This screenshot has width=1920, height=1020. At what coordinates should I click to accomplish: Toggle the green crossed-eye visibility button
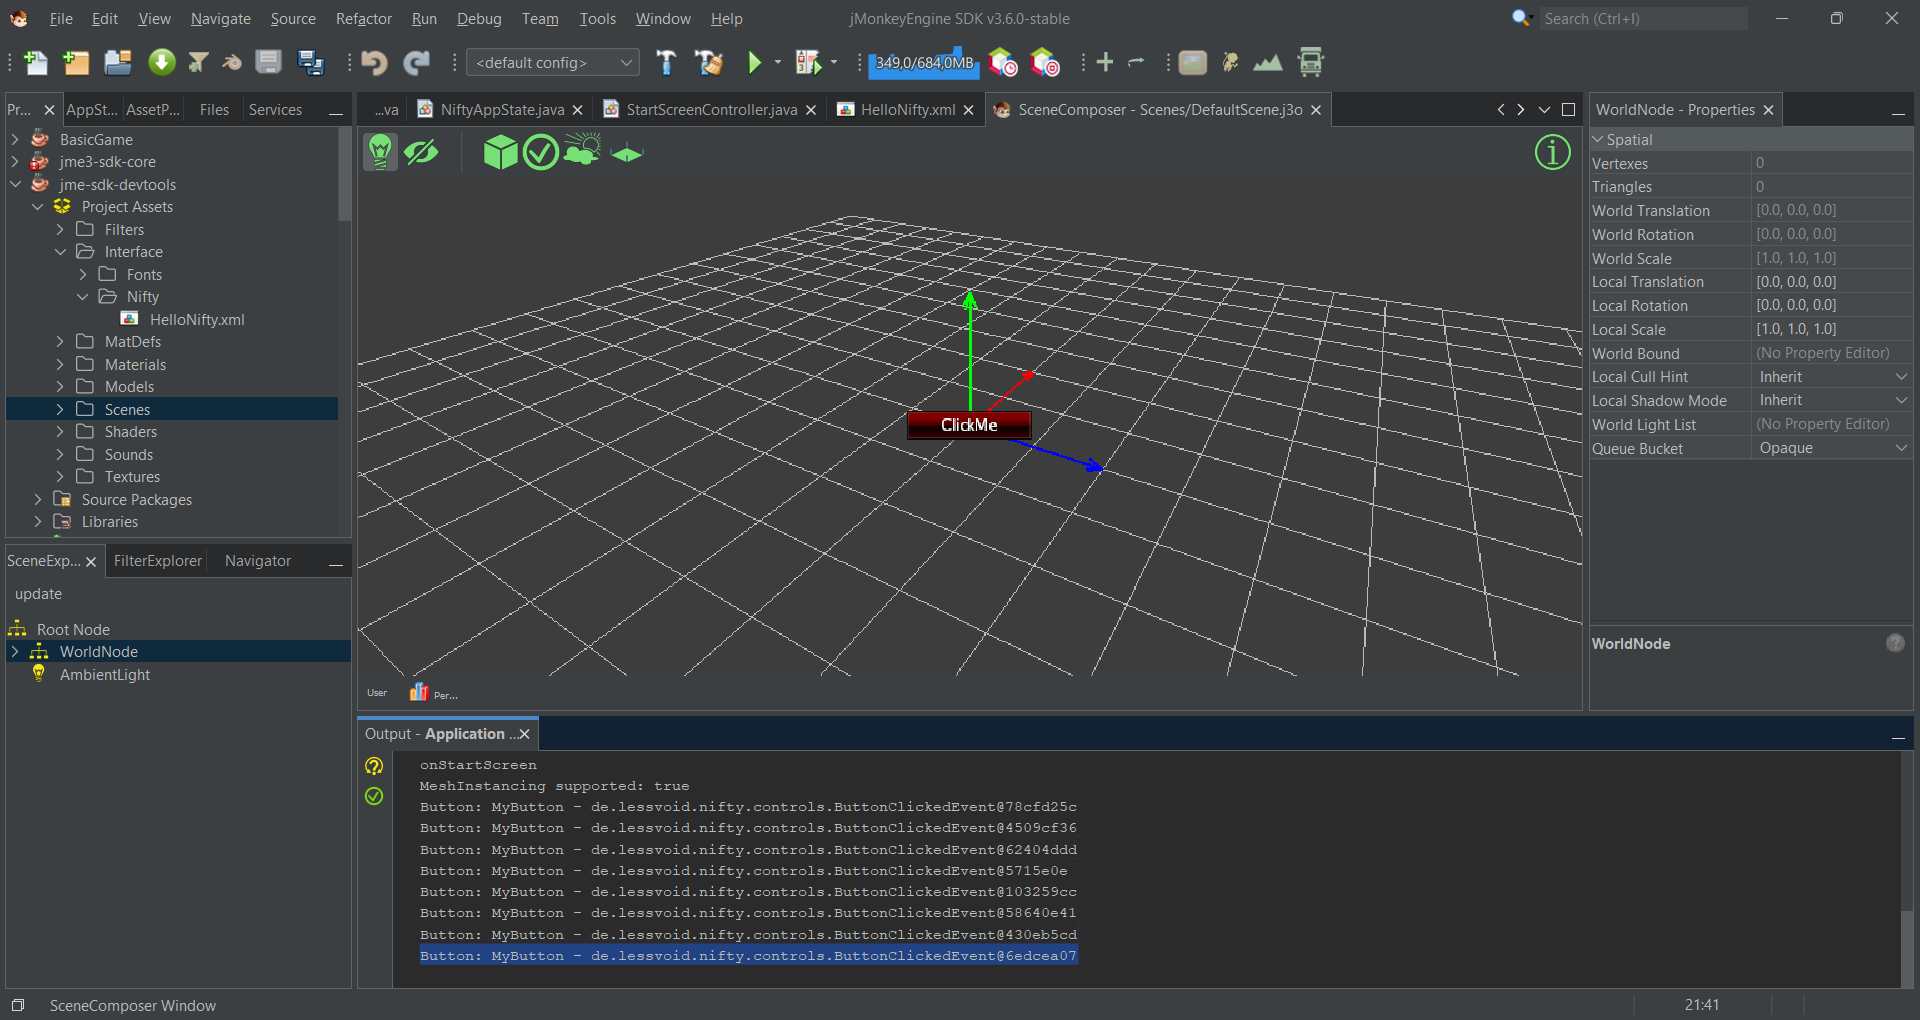tap(422, 152)
